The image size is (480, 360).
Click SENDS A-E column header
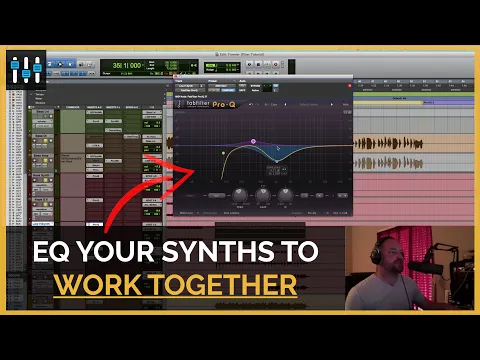point(132,107)
